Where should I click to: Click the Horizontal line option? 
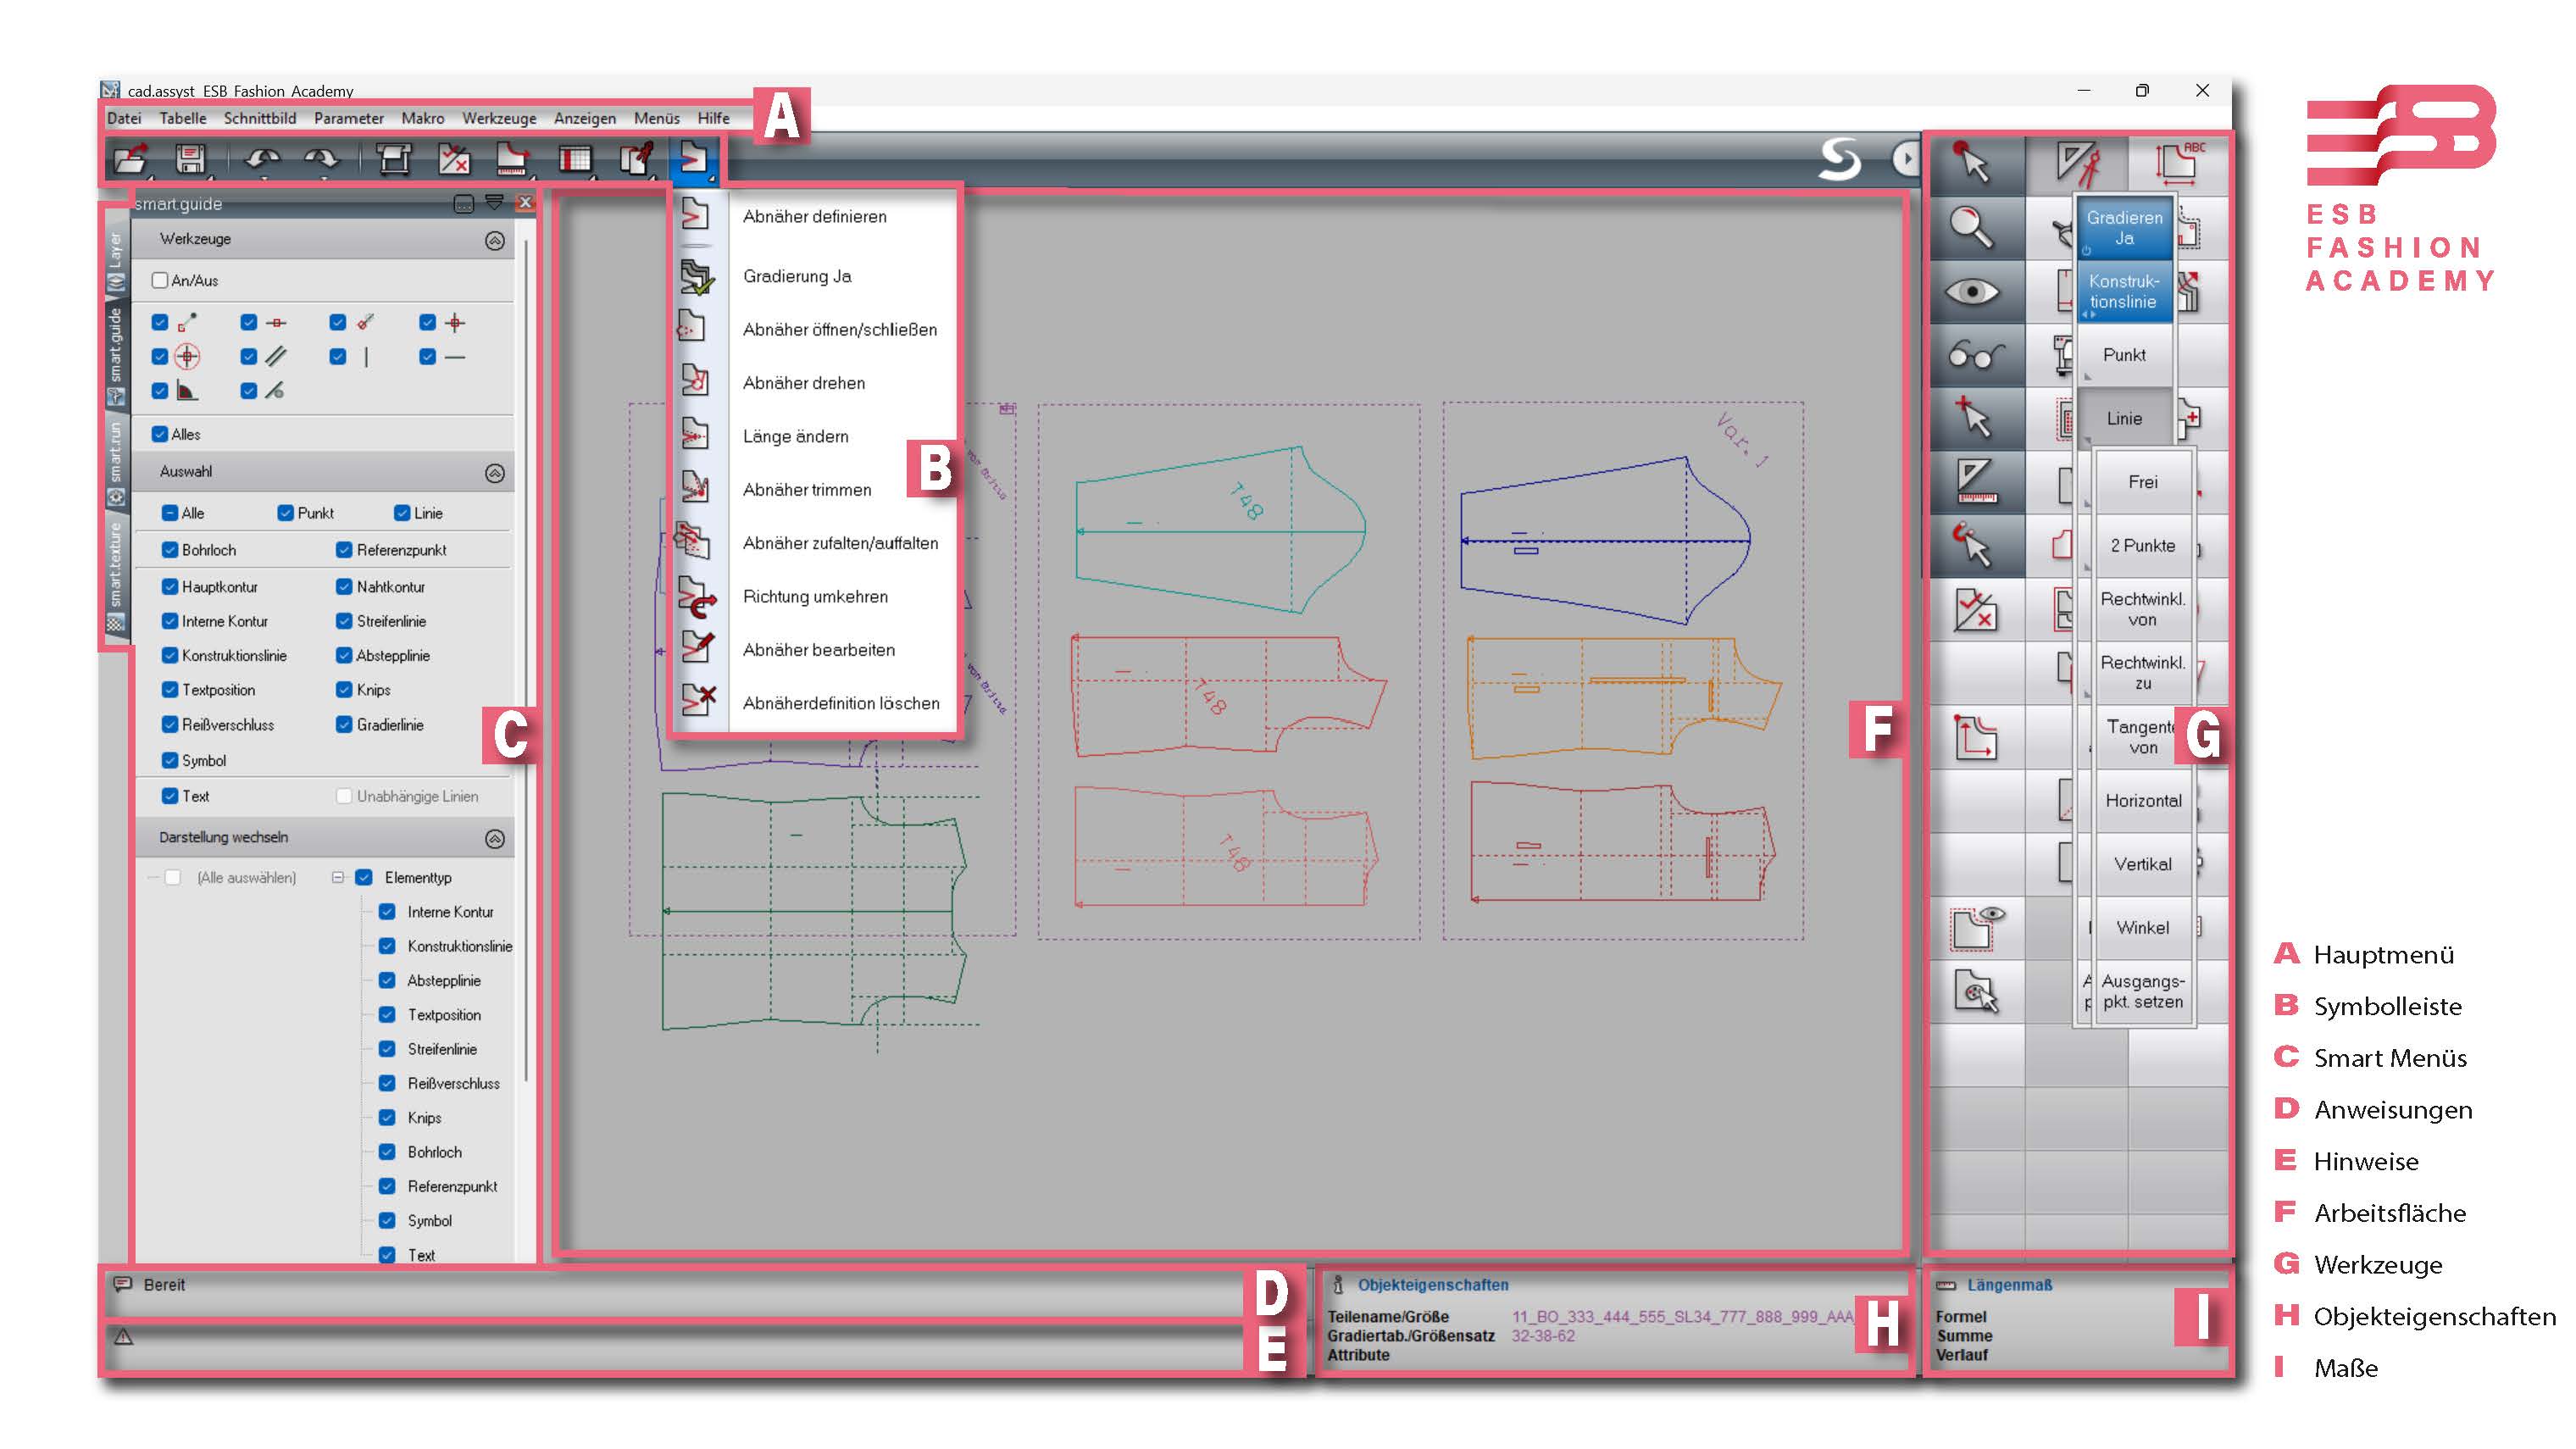coord(2142,800)
